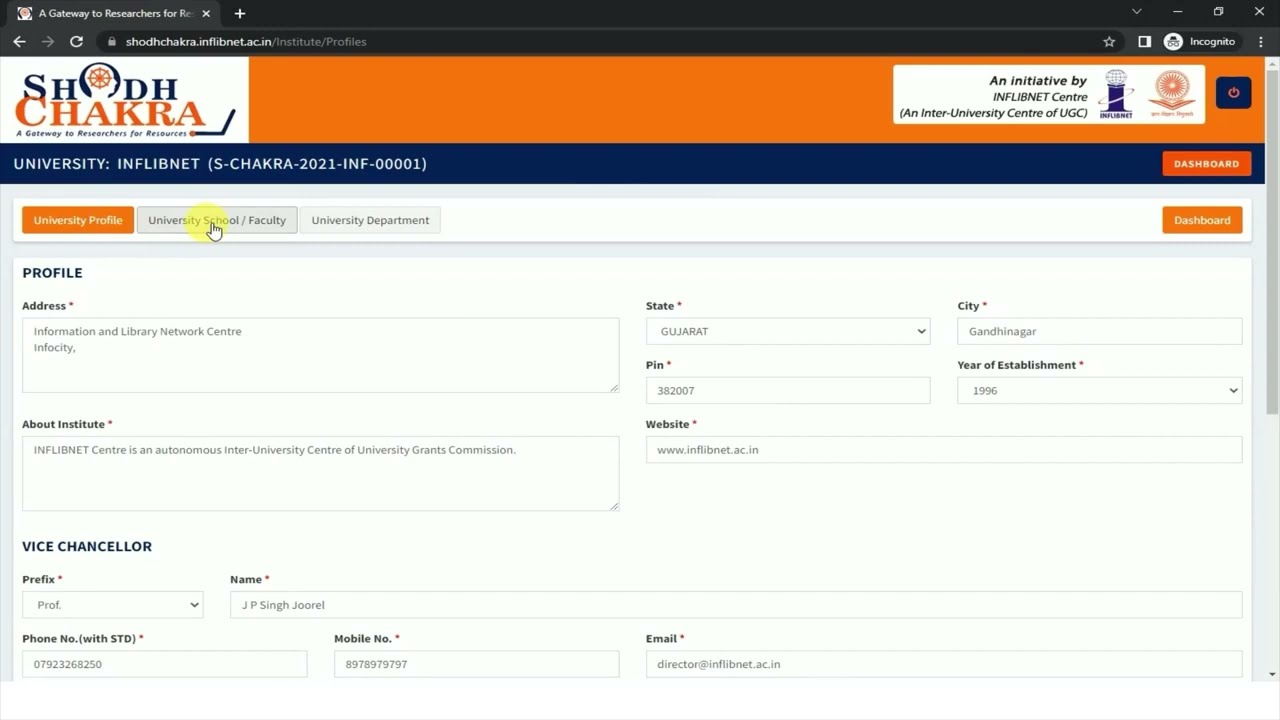
Task: Click the Incognito profile icon
Action: coord(1173,42)
